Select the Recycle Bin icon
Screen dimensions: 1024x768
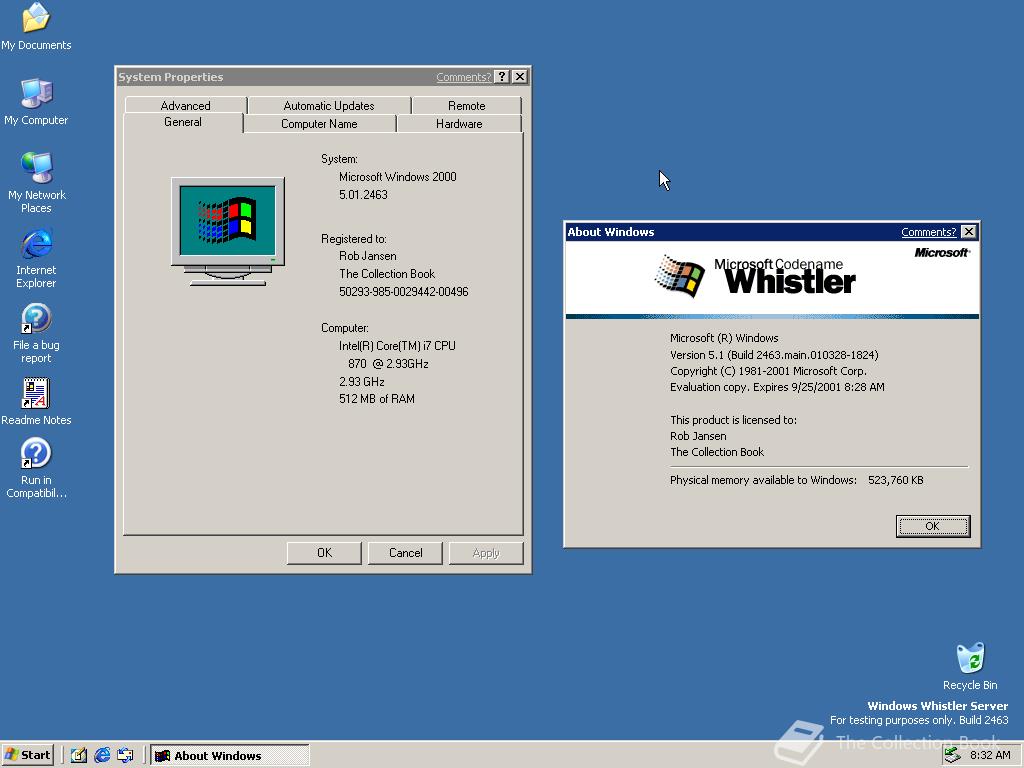pyautogui.click(x=970, y=666)
